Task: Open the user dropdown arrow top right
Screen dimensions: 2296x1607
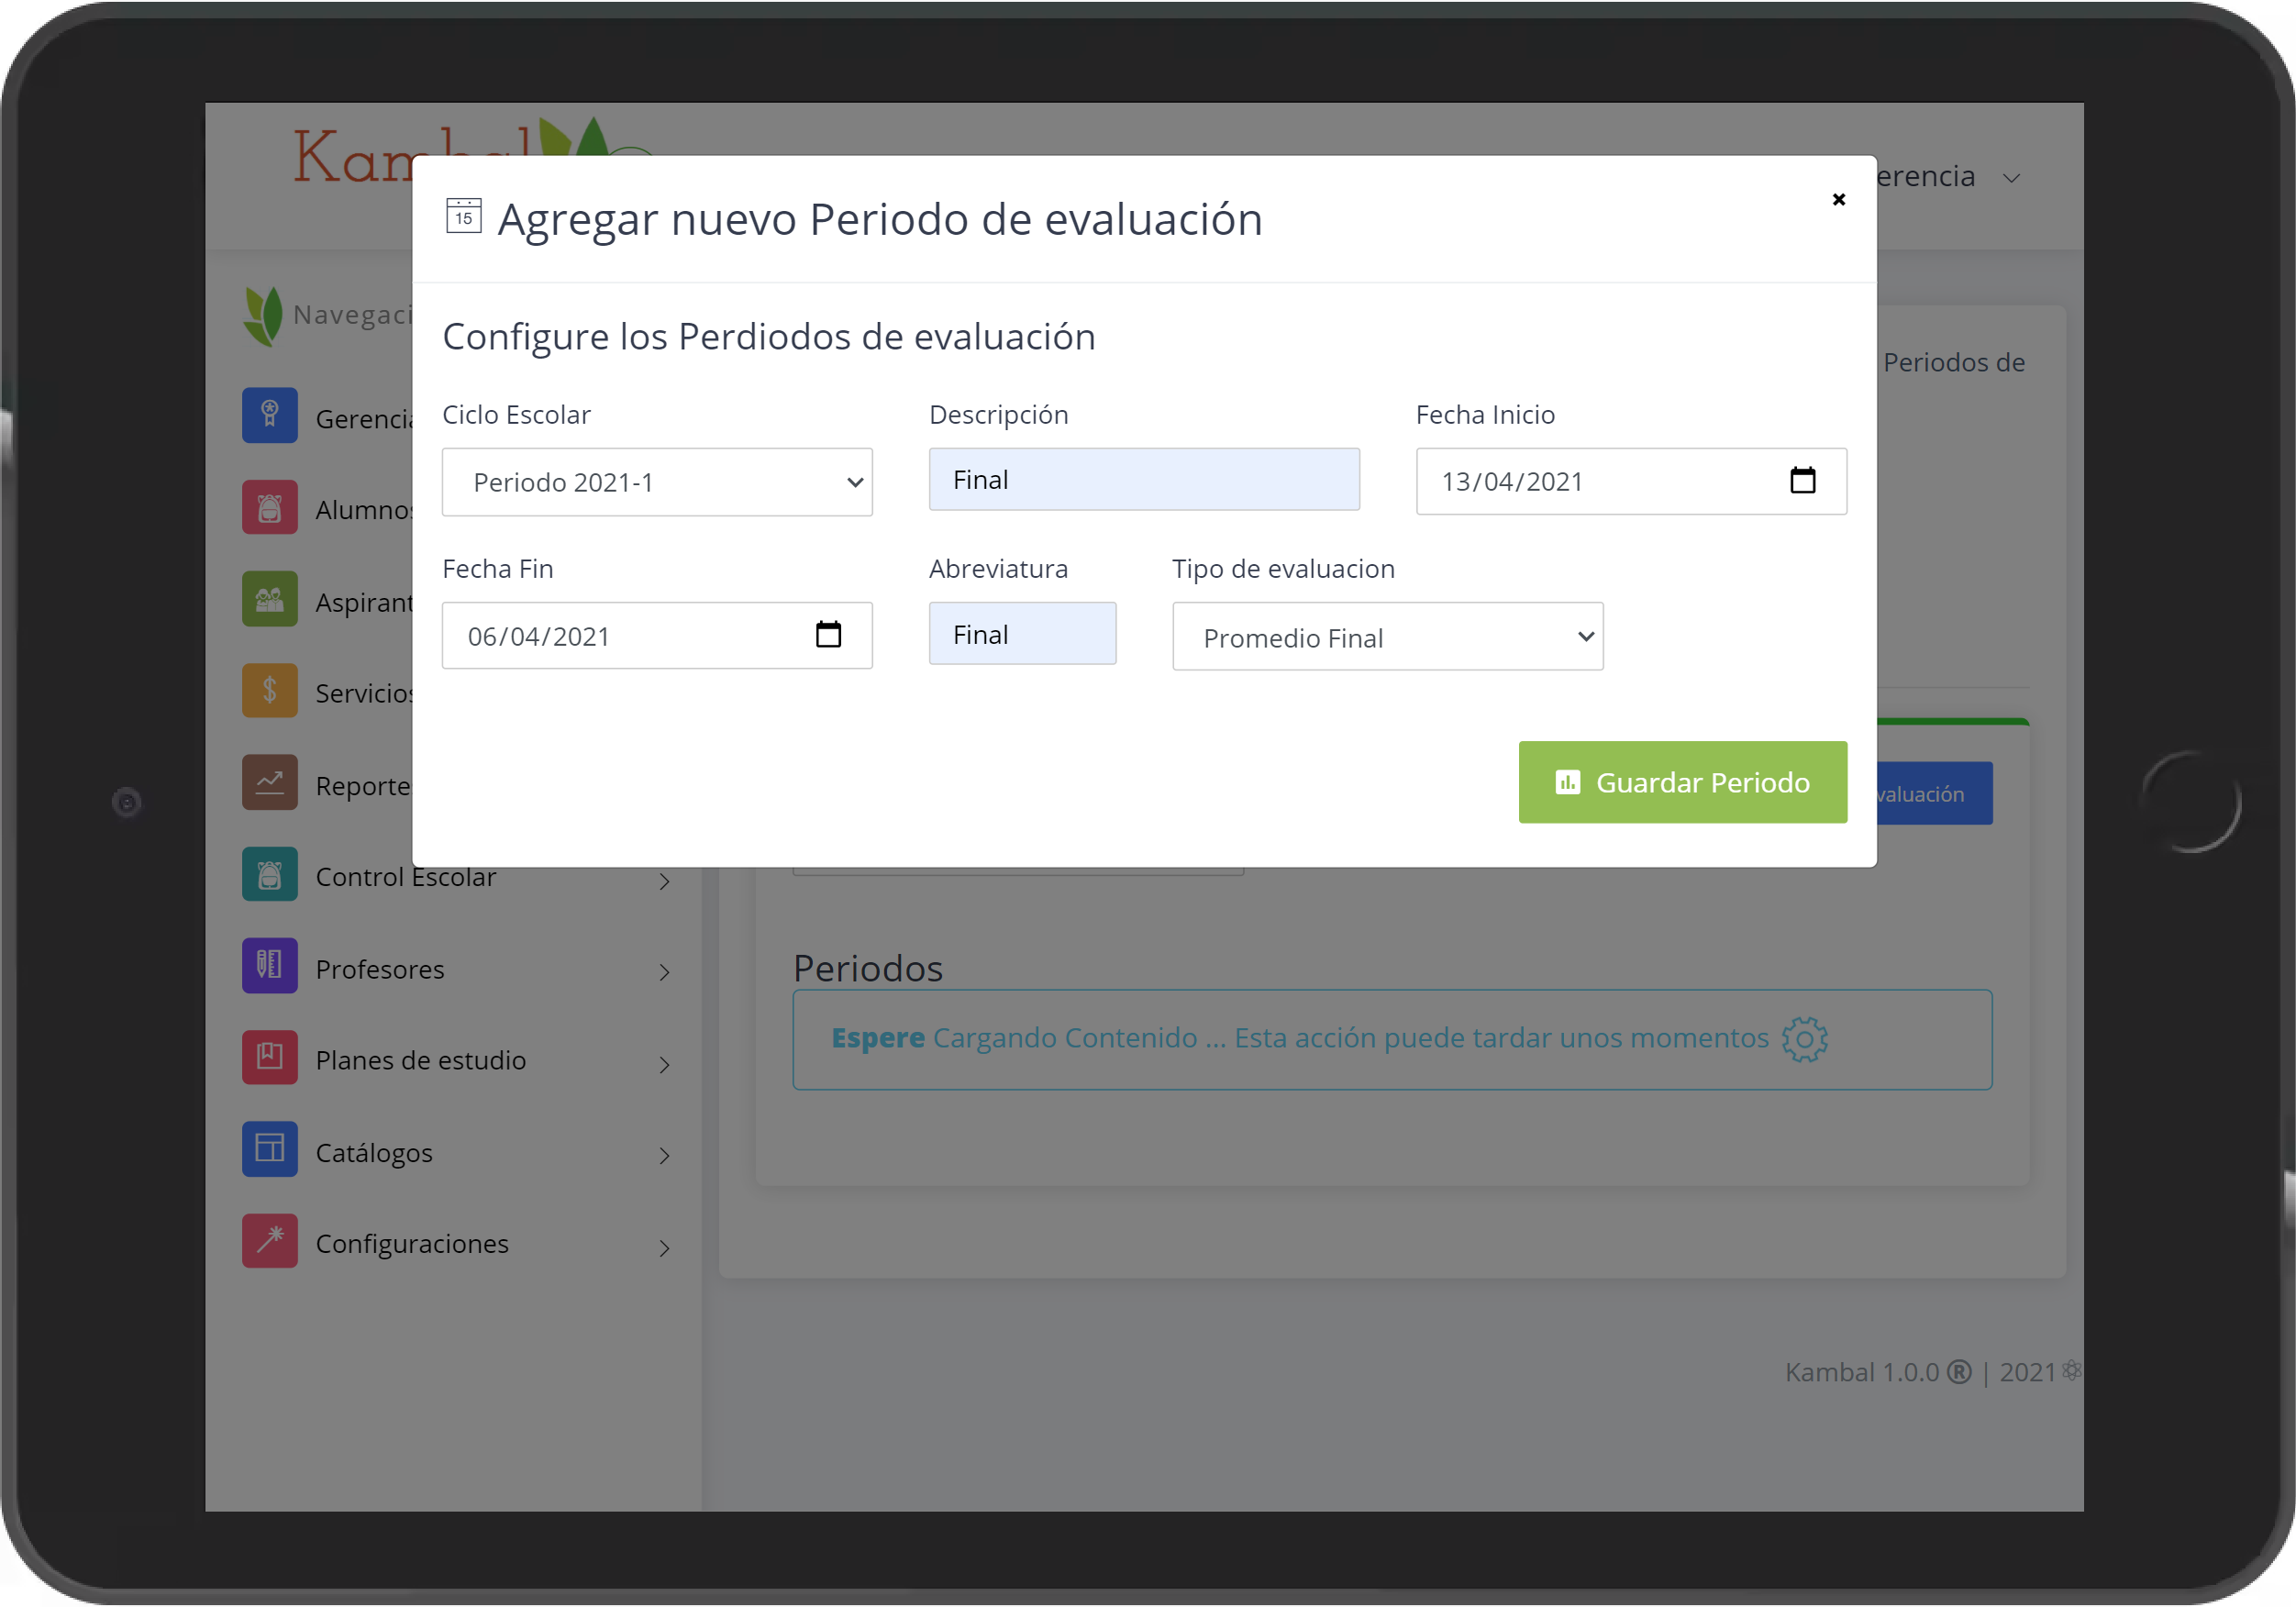Action: 2012,178
